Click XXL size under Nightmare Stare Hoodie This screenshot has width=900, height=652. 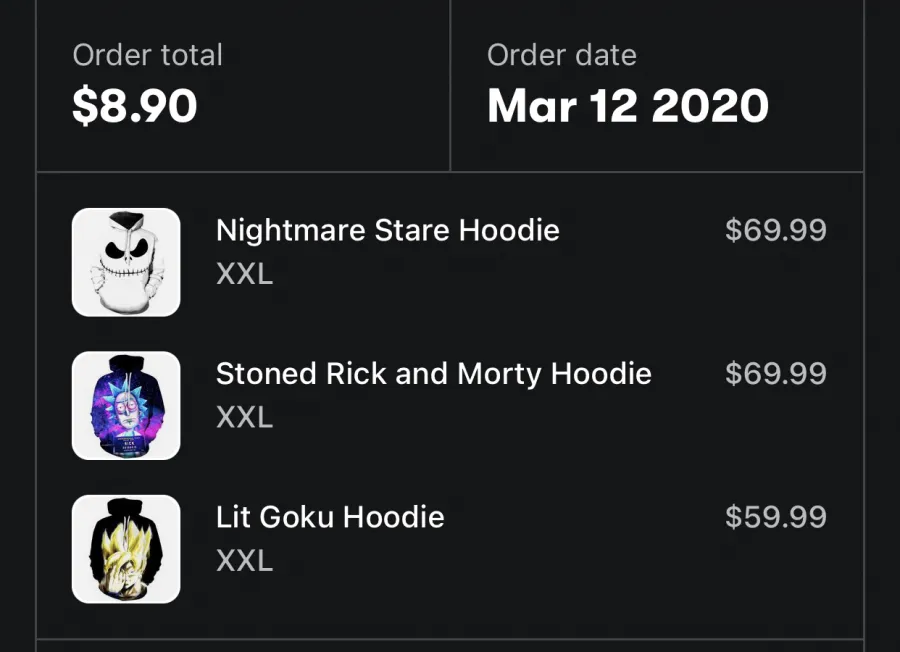(245, 274)
